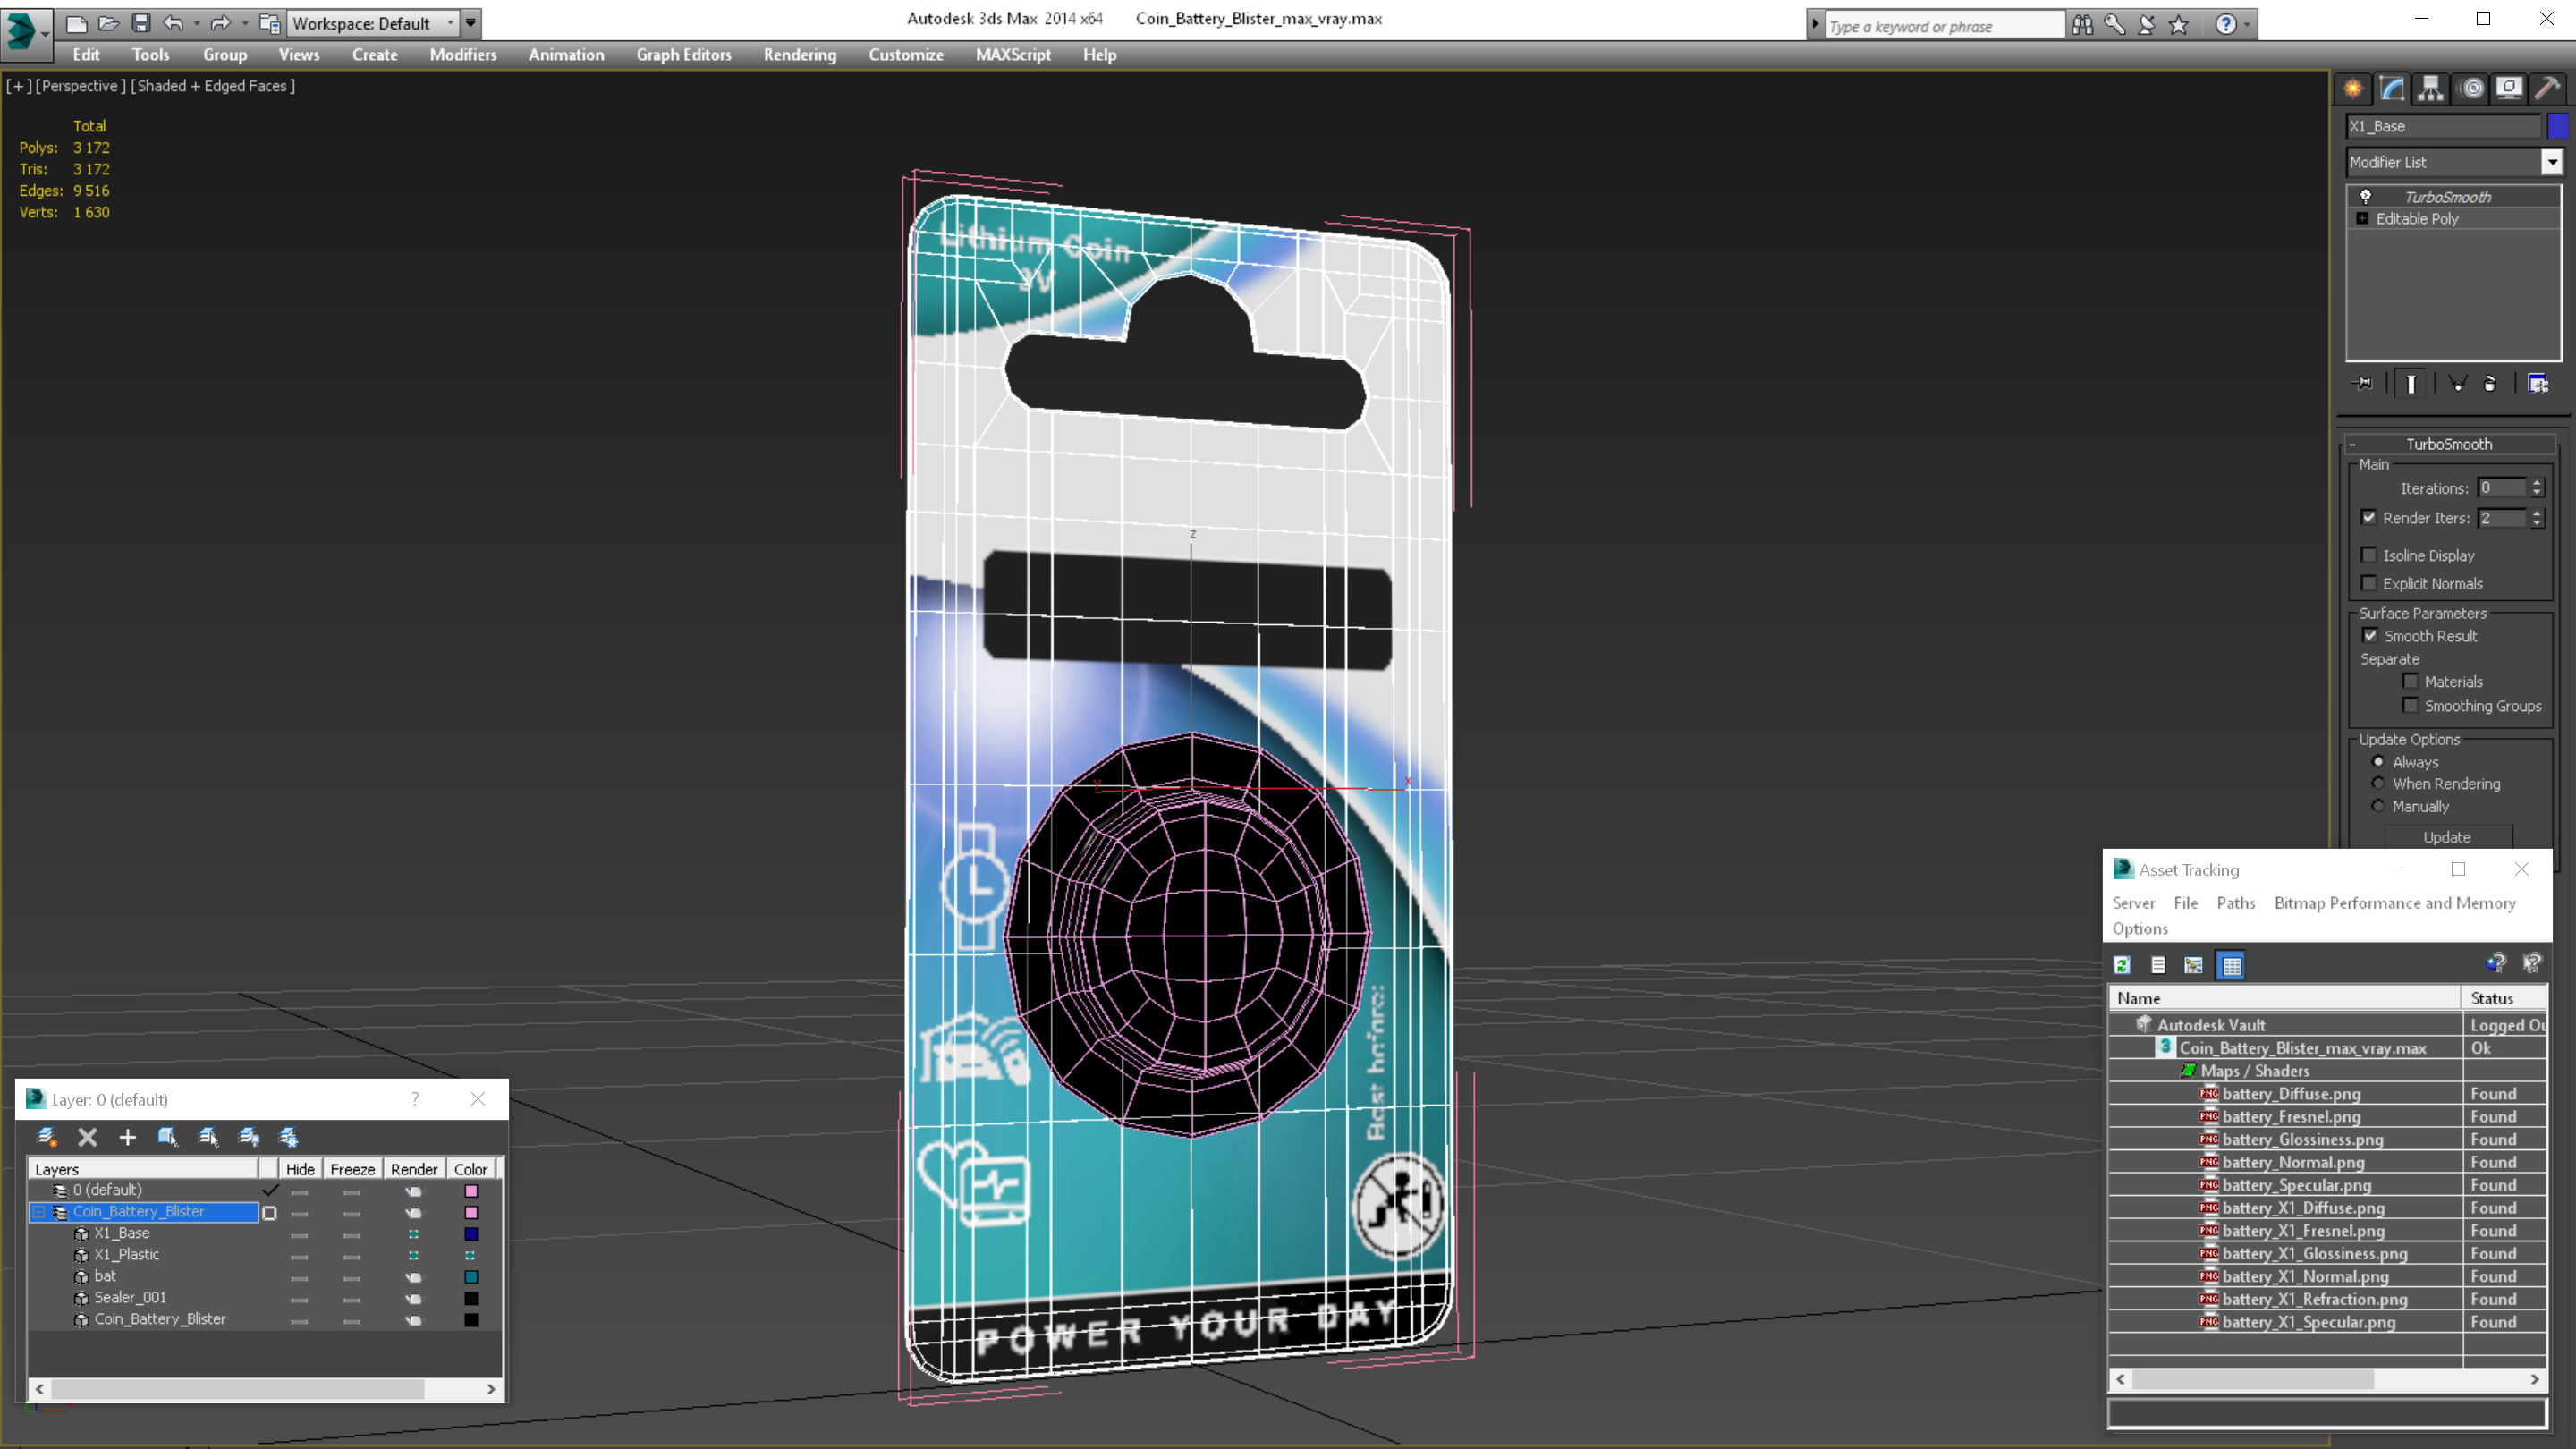This screenshot has height=1449, width=2576.
Task: Click Create New Layer icon in Layer dialog
Action: pos(46,1137)
